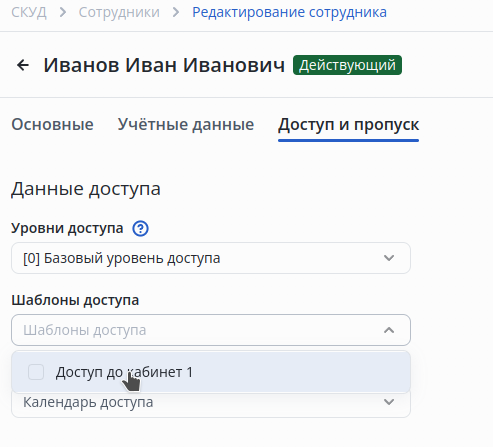Select Базовый уровень доступа value field
The image size is (493, 447).
(x=211, y=258)
